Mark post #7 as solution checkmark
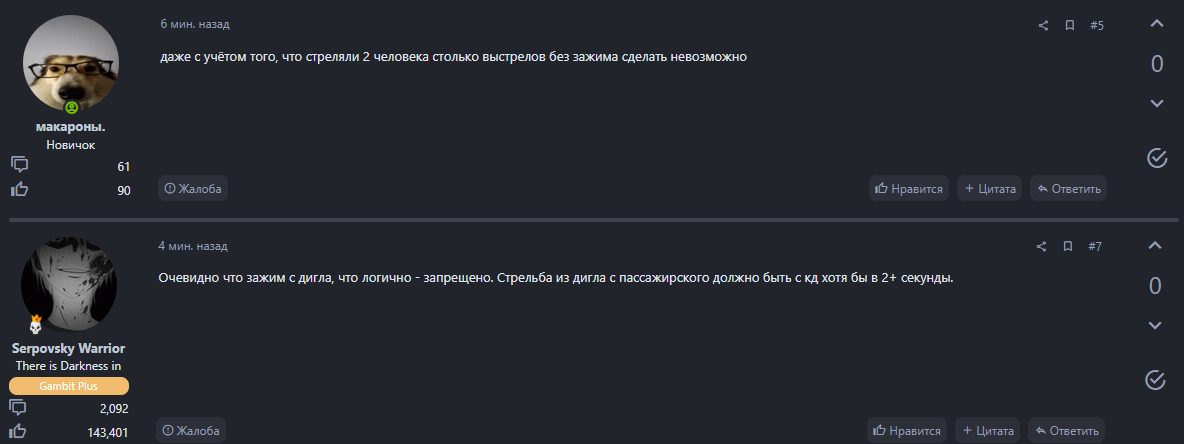The height and width of the screenshot is (444, 1184). pyautogui.click(x=1155, y=379)
